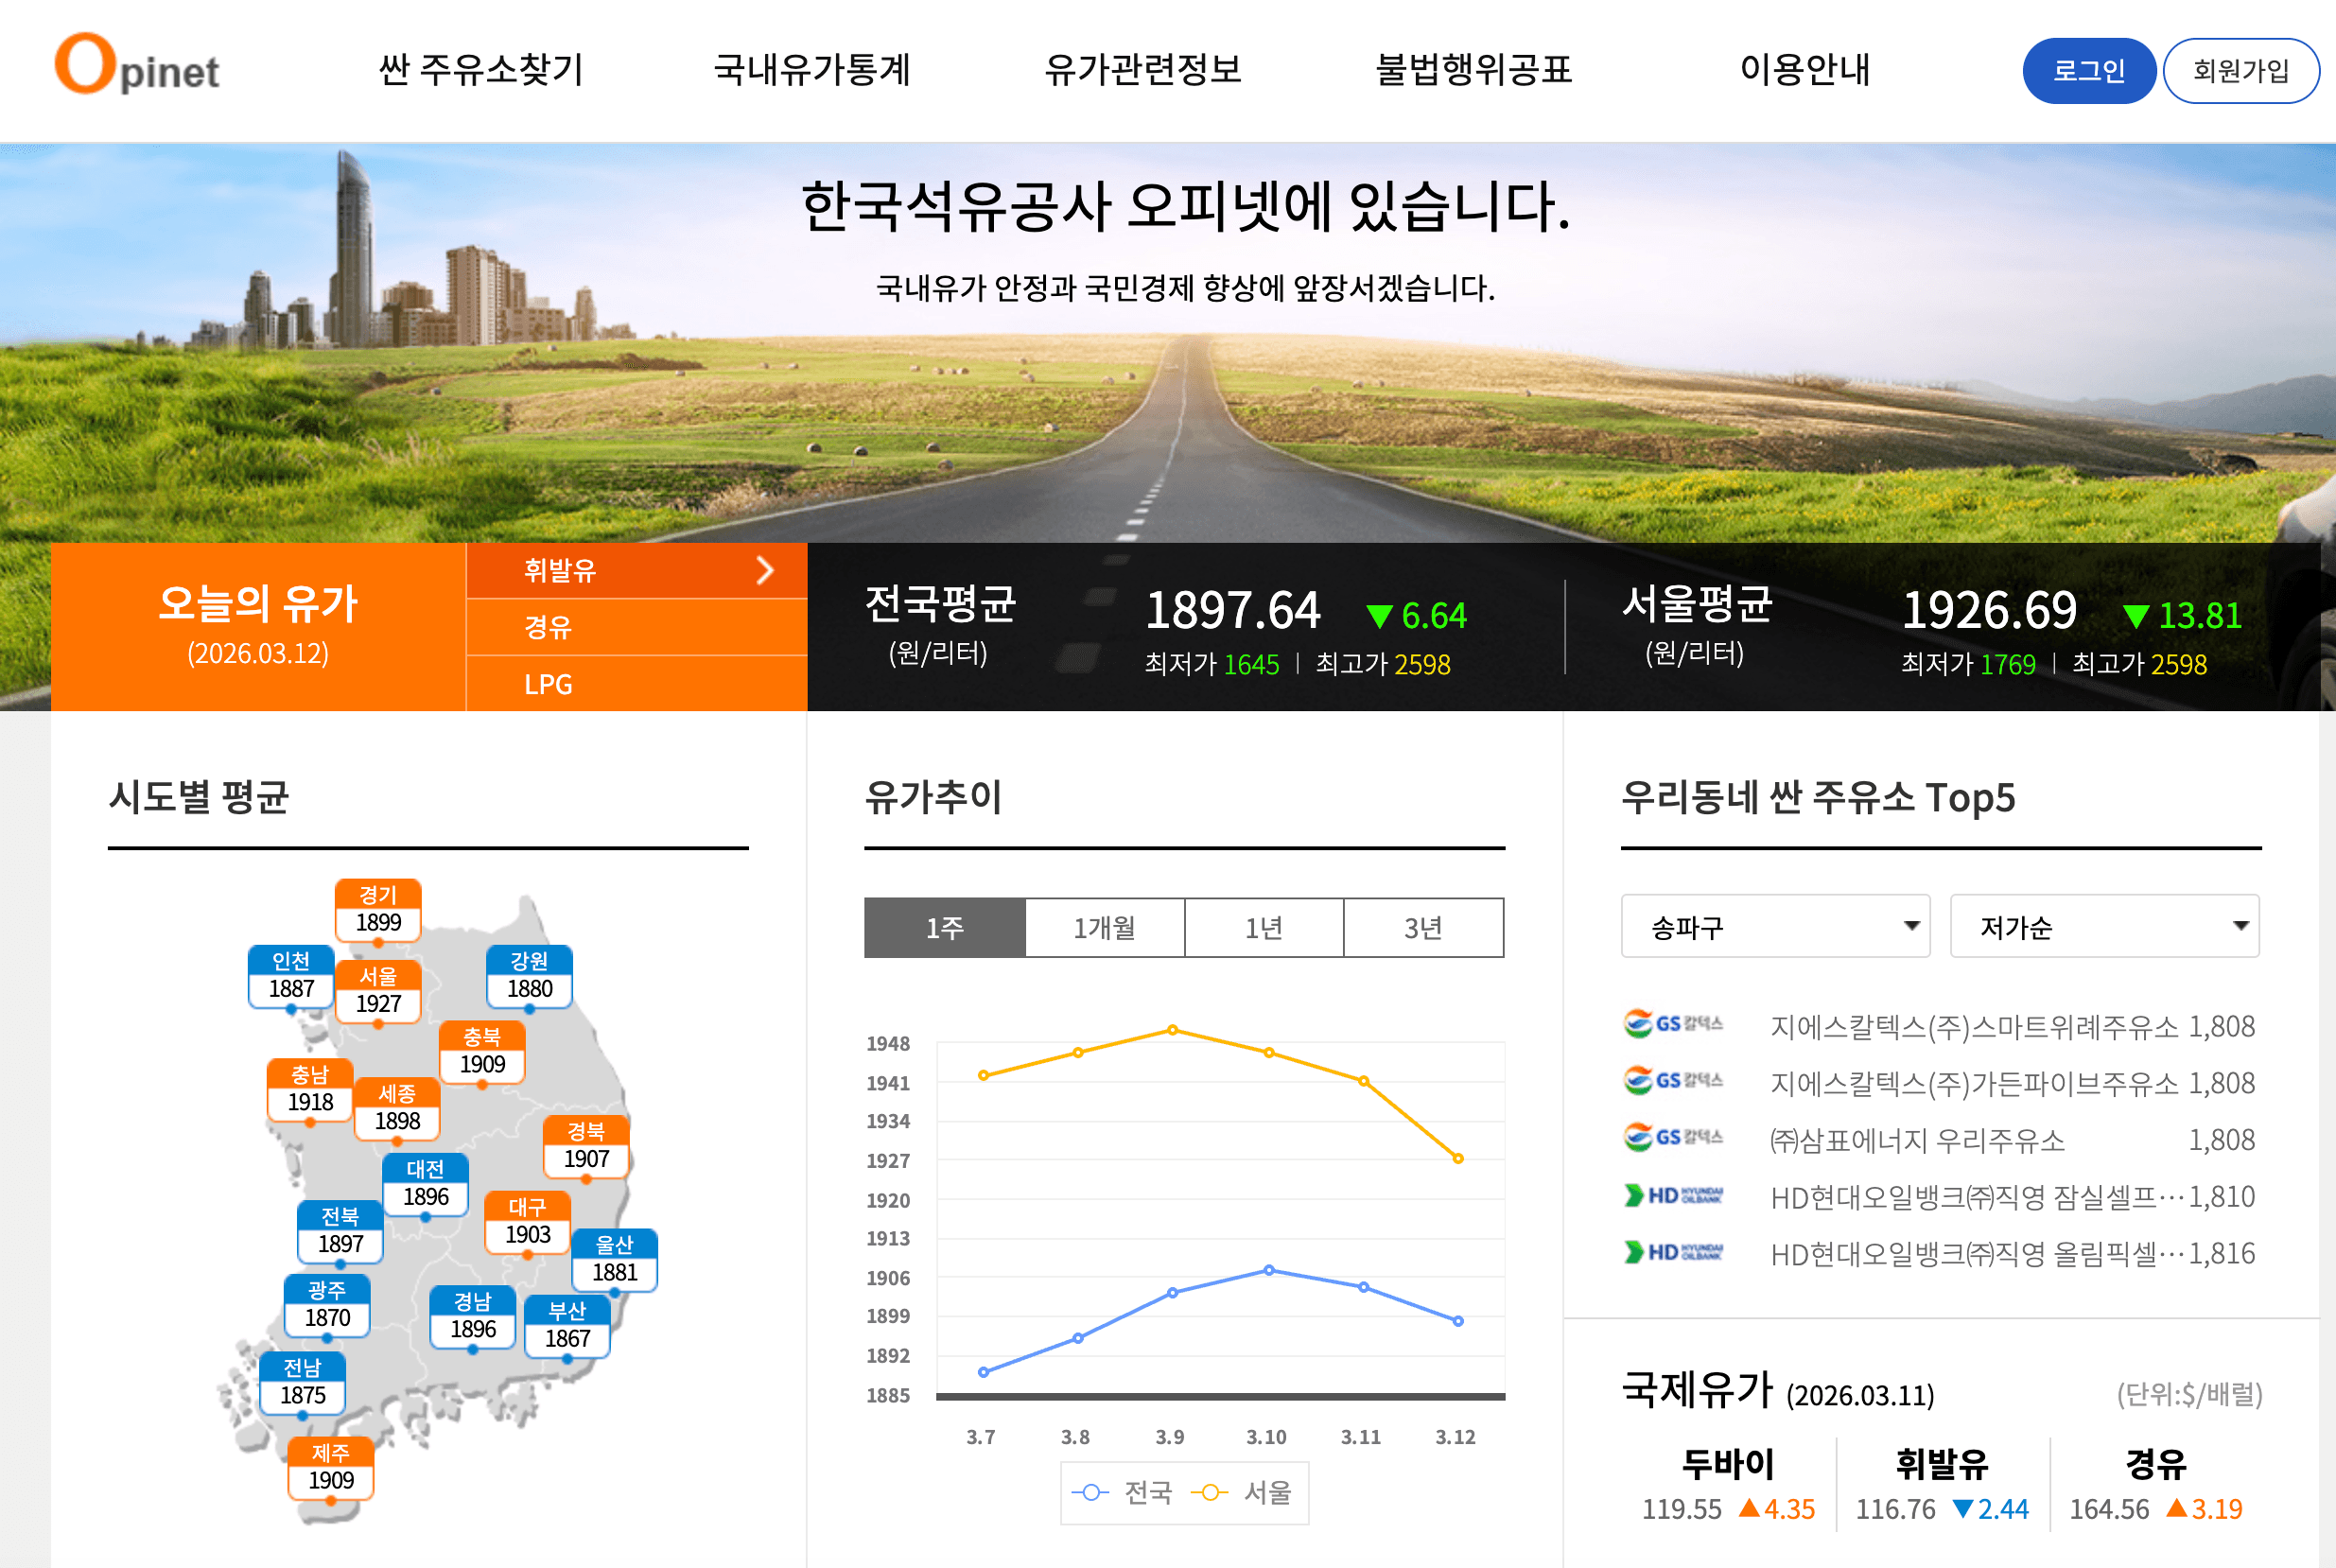Click the 서울 1927 map marker
The height and width of the screenshot is (1568, 2336).
(378, 990)
